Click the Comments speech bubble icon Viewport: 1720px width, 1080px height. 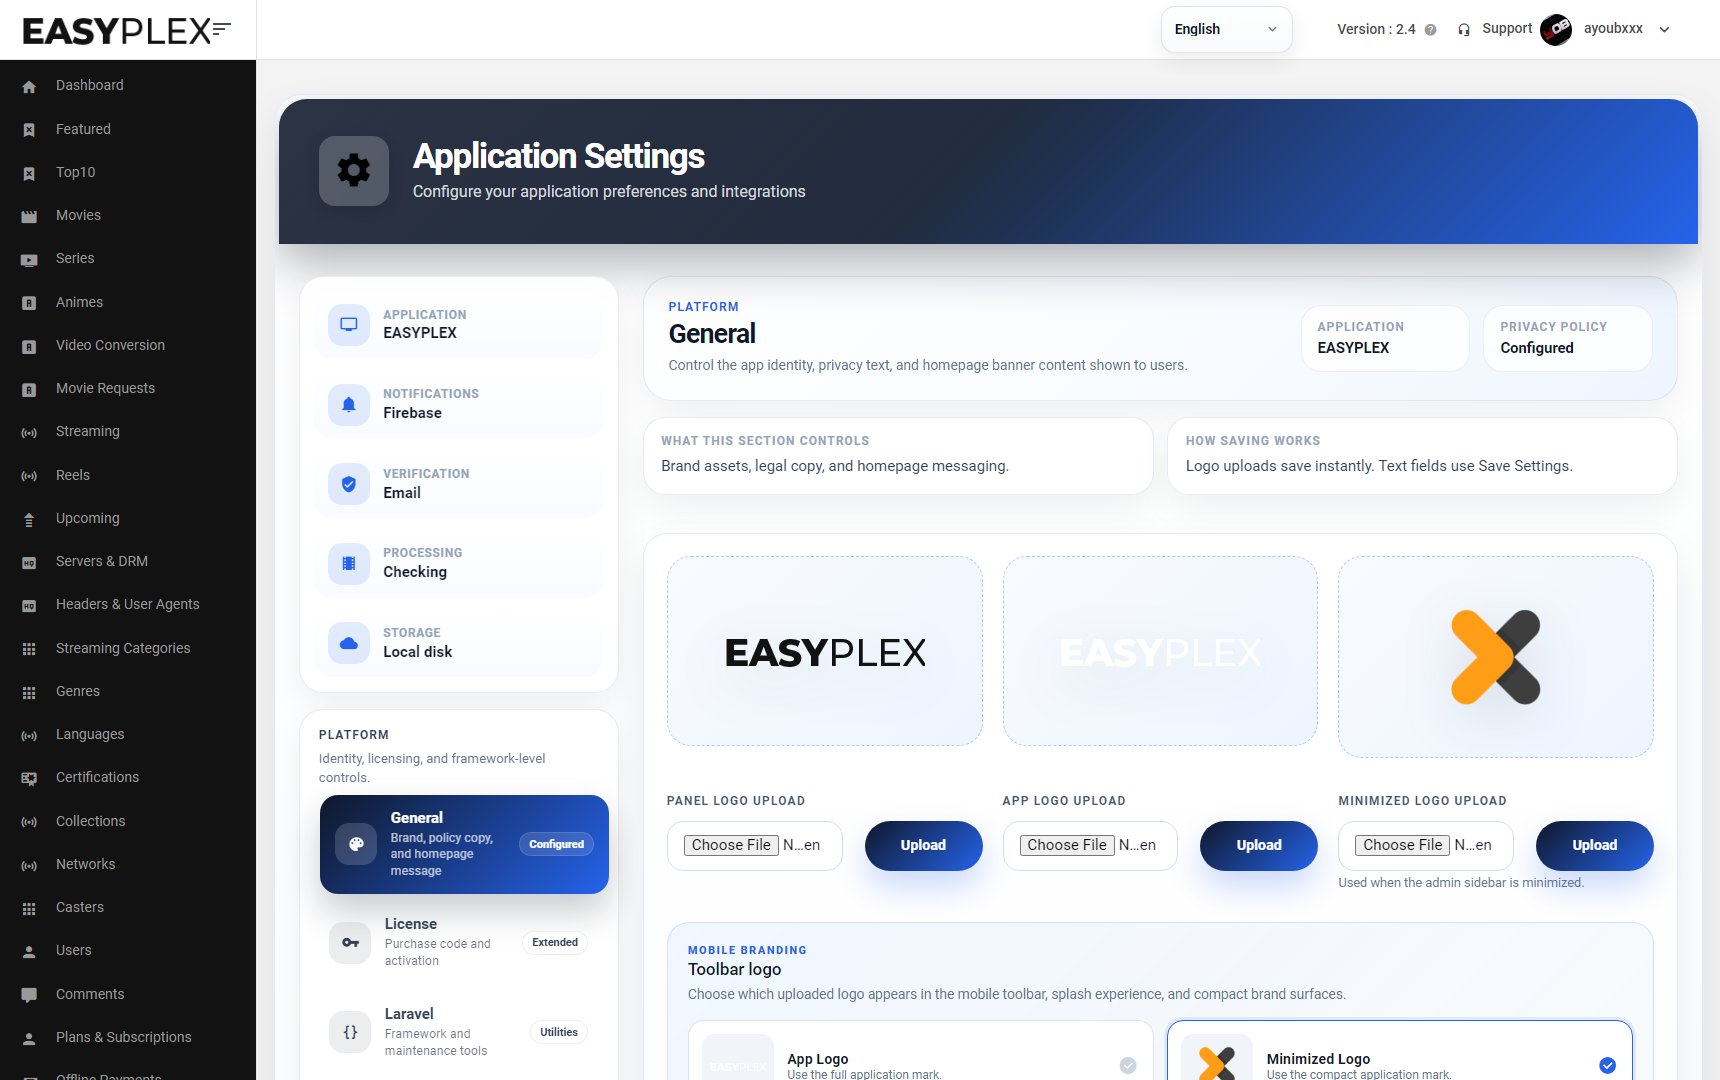point(29,995)
